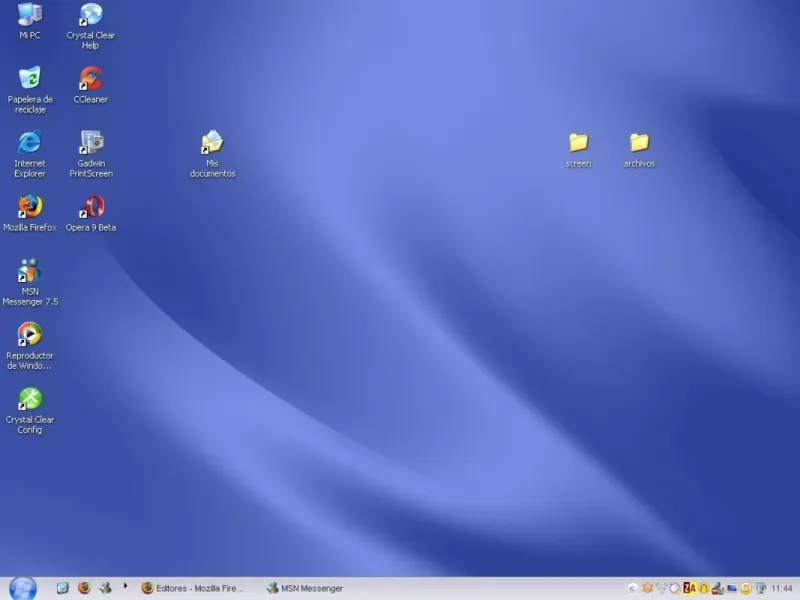Click the yellow padlock tray icon
800x600 pixels.
704,588
